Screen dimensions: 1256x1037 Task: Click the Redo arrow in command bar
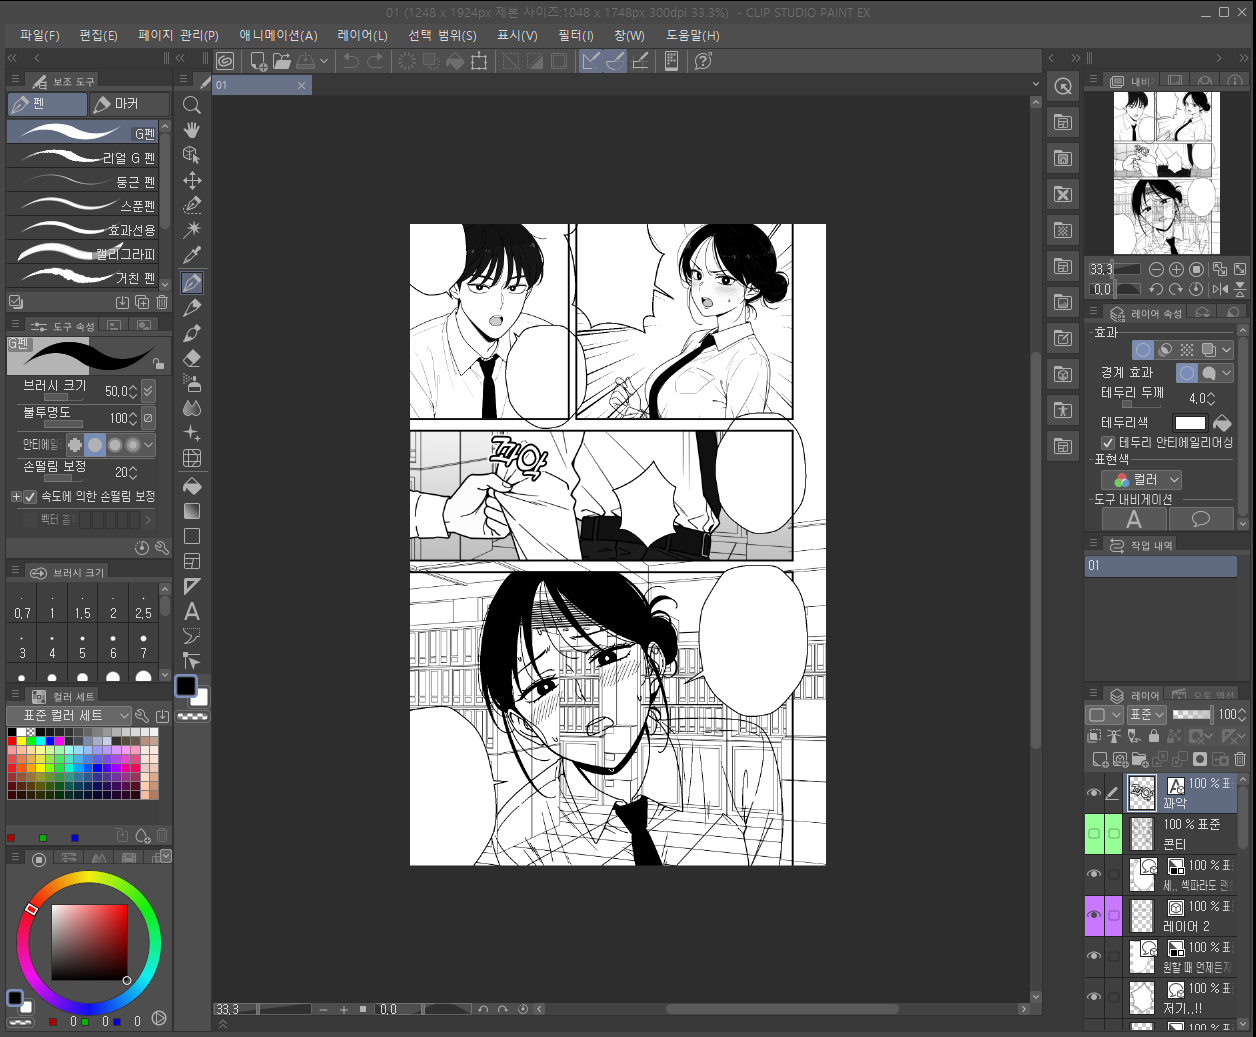[375, 61]
